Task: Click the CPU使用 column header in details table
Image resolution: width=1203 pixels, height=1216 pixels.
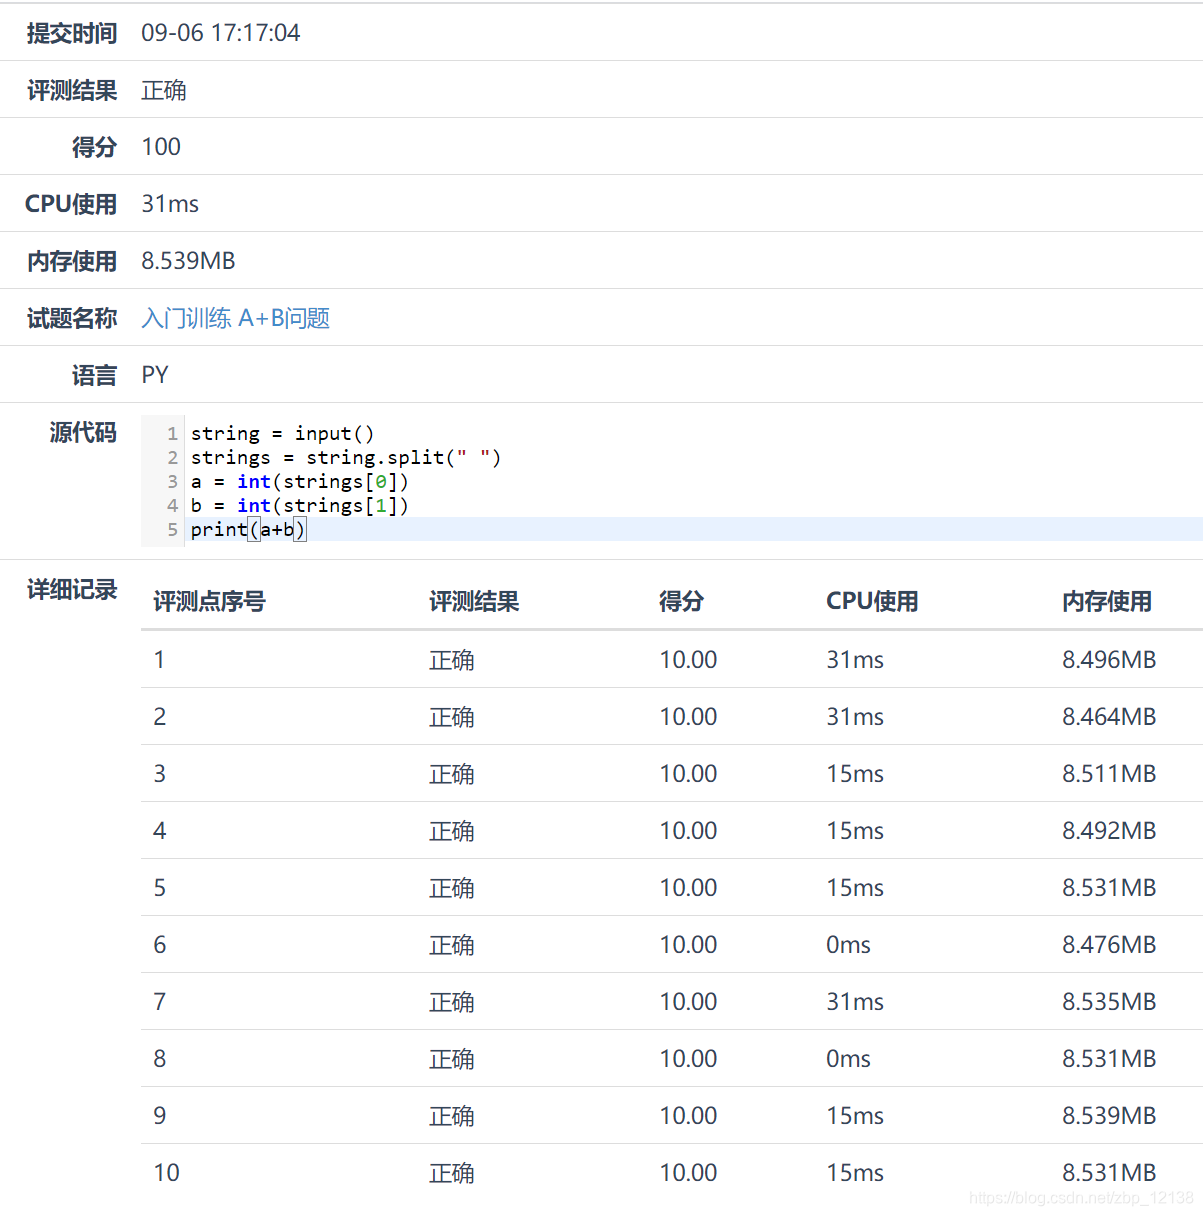Action: 872,601
